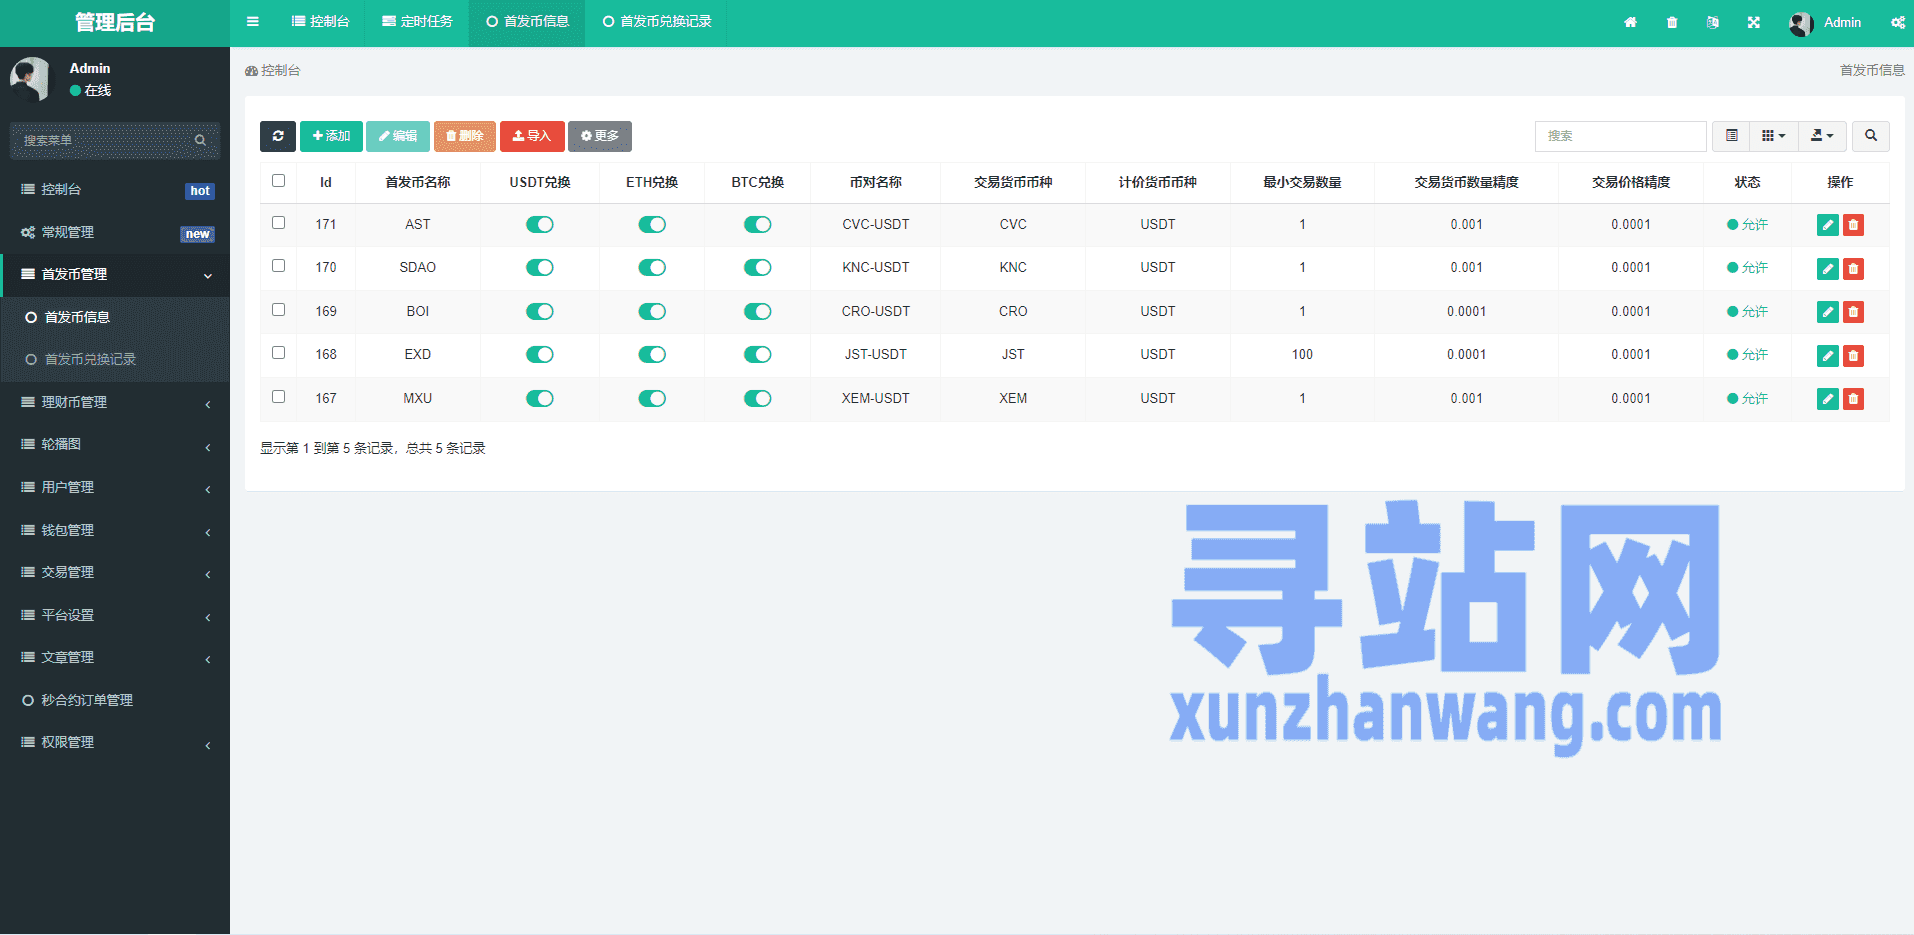Click the red delete icon for row 168
1914x935 pixels.
pos(1853,355)
